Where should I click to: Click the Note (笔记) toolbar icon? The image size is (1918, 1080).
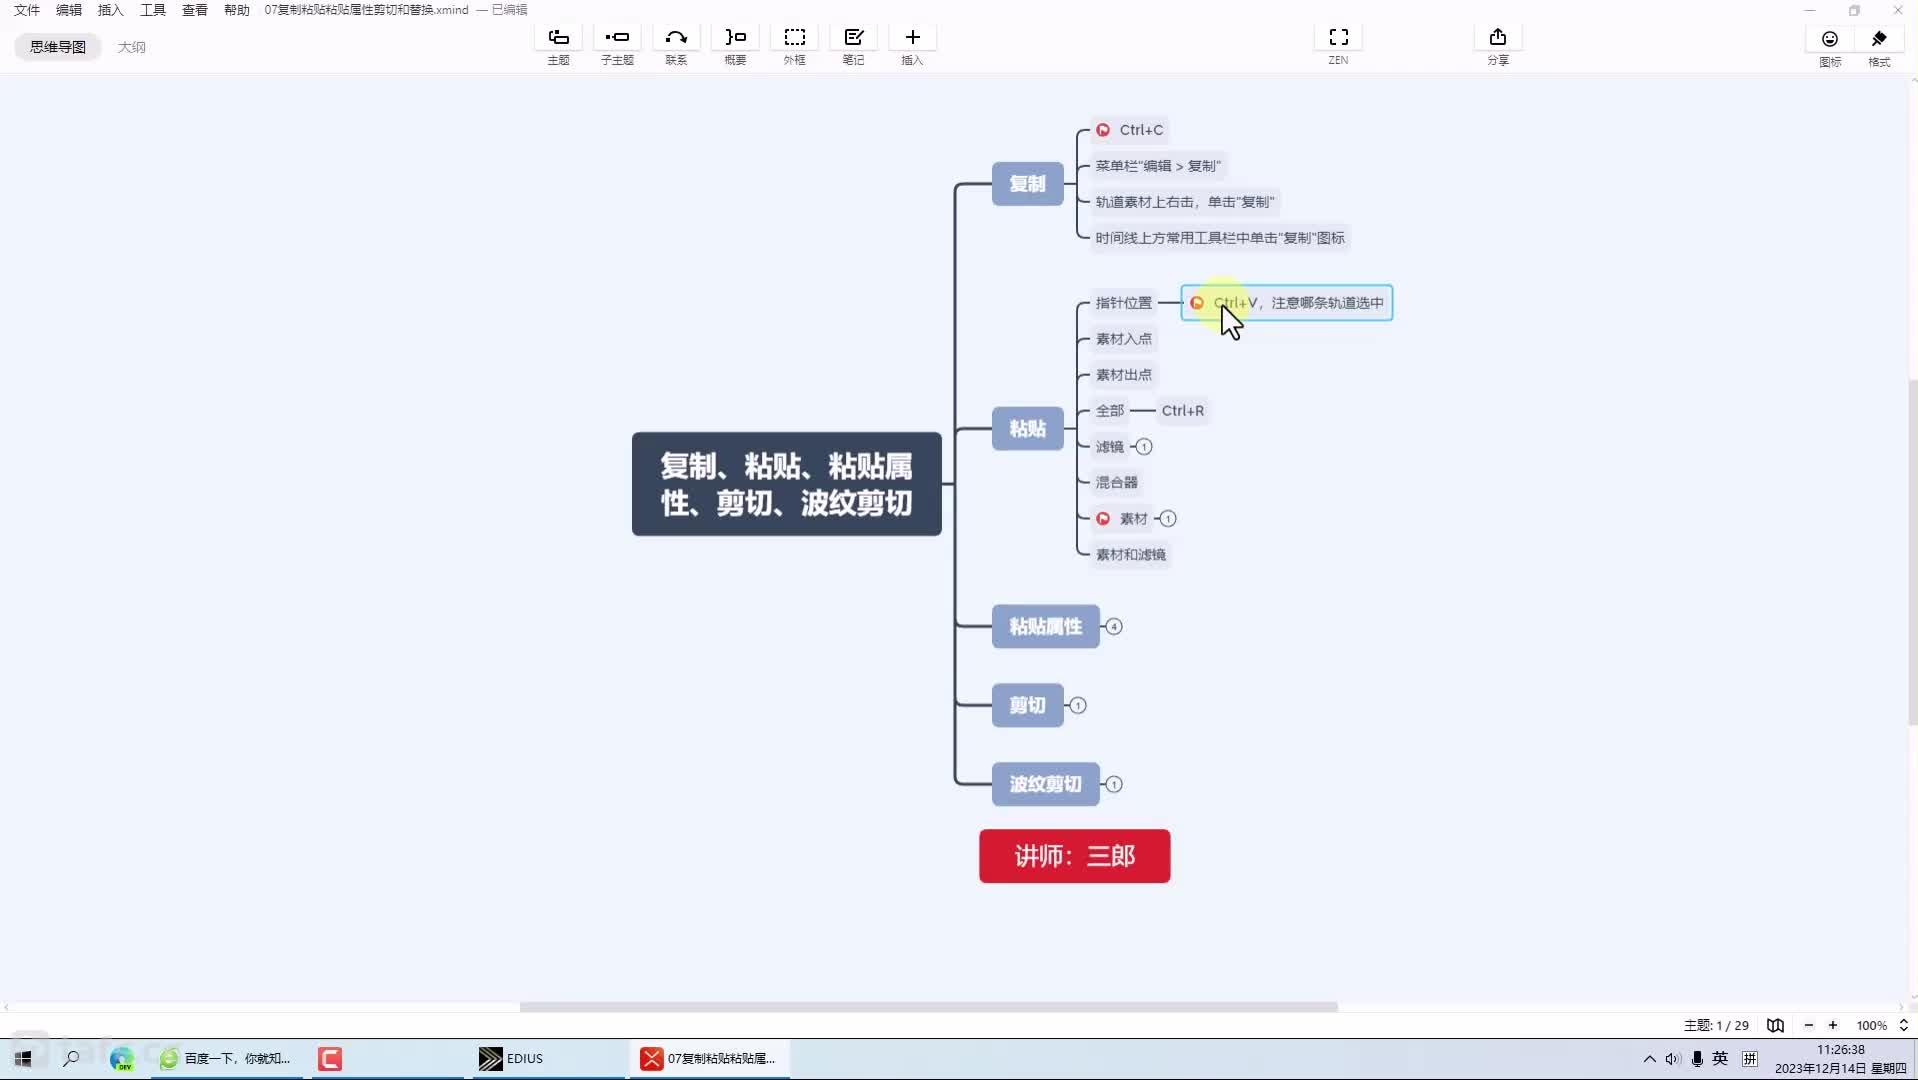point(853,38)
